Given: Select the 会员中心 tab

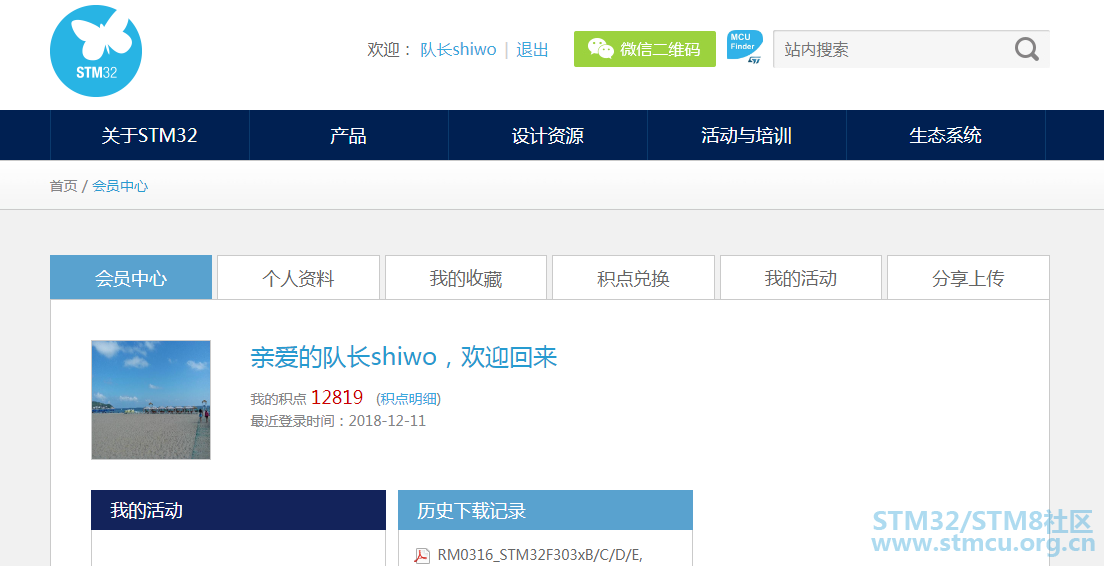Looking at the screenshot, I should click(x=131, y=278).
